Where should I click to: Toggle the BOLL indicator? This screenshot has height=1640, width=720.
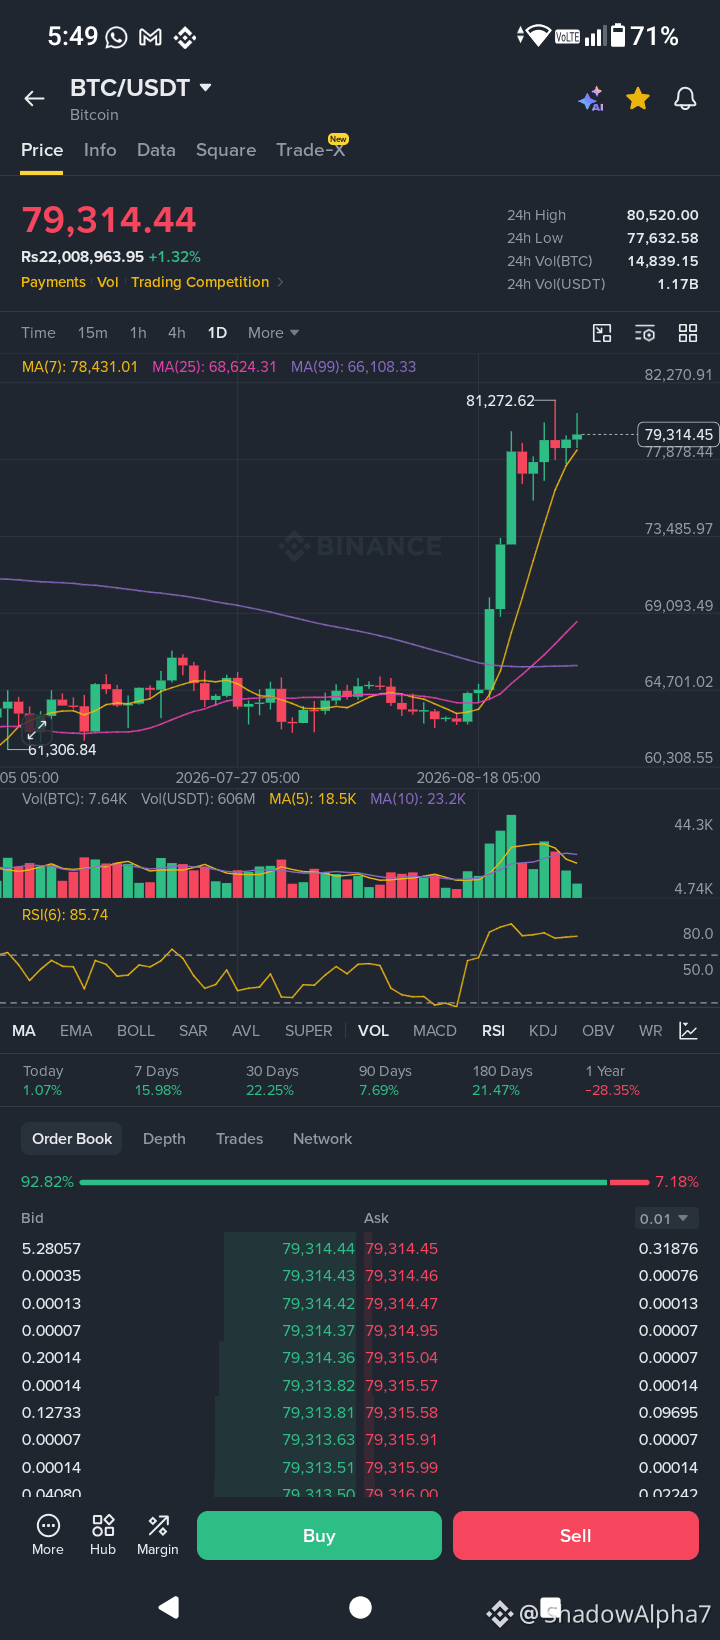(136, 1031)
